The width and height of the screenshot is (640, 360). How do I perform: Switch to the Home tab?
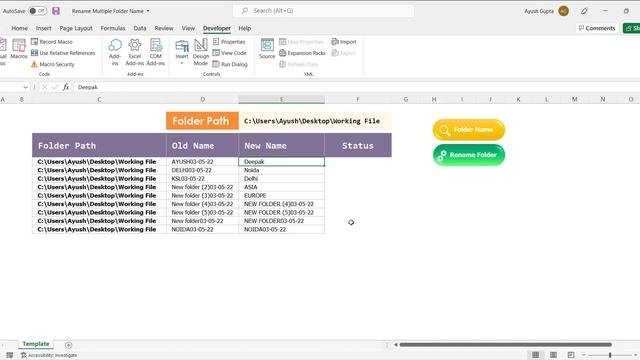tap(20, 28)
